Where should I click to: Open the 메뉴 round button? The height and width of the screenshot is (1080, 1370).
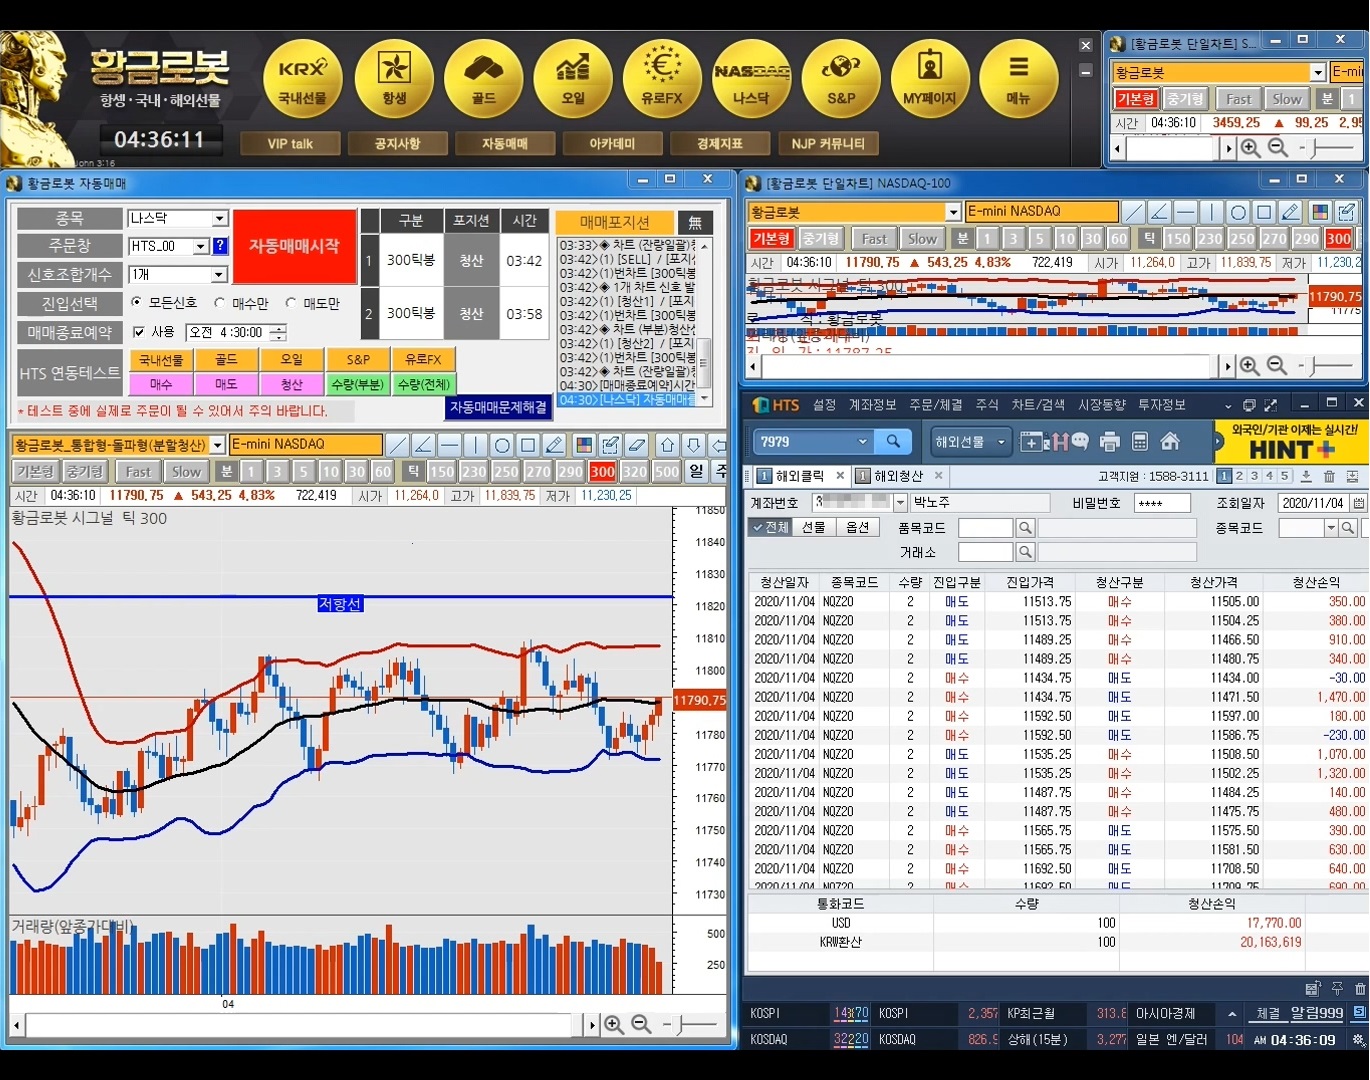point(1019,80)
